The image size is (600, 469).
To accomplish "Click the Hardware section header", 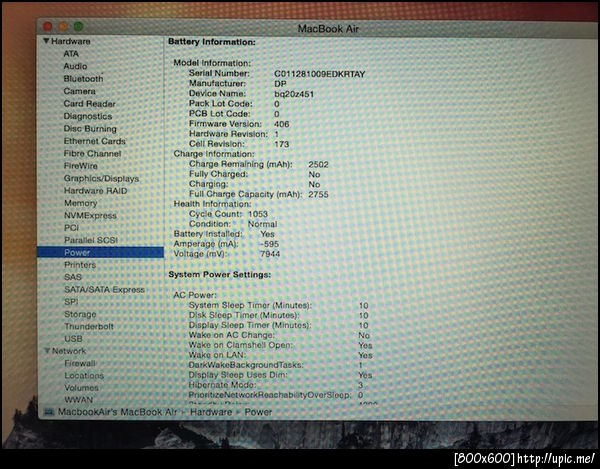I will pyautogui.click(x=71, y=41).
